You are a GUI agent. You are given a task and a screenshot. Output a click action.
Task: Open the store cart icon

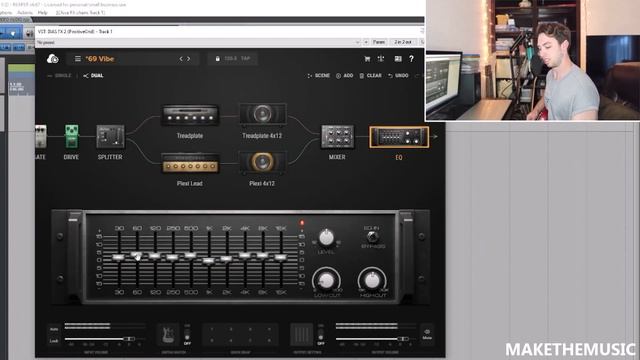coord(367,59)
